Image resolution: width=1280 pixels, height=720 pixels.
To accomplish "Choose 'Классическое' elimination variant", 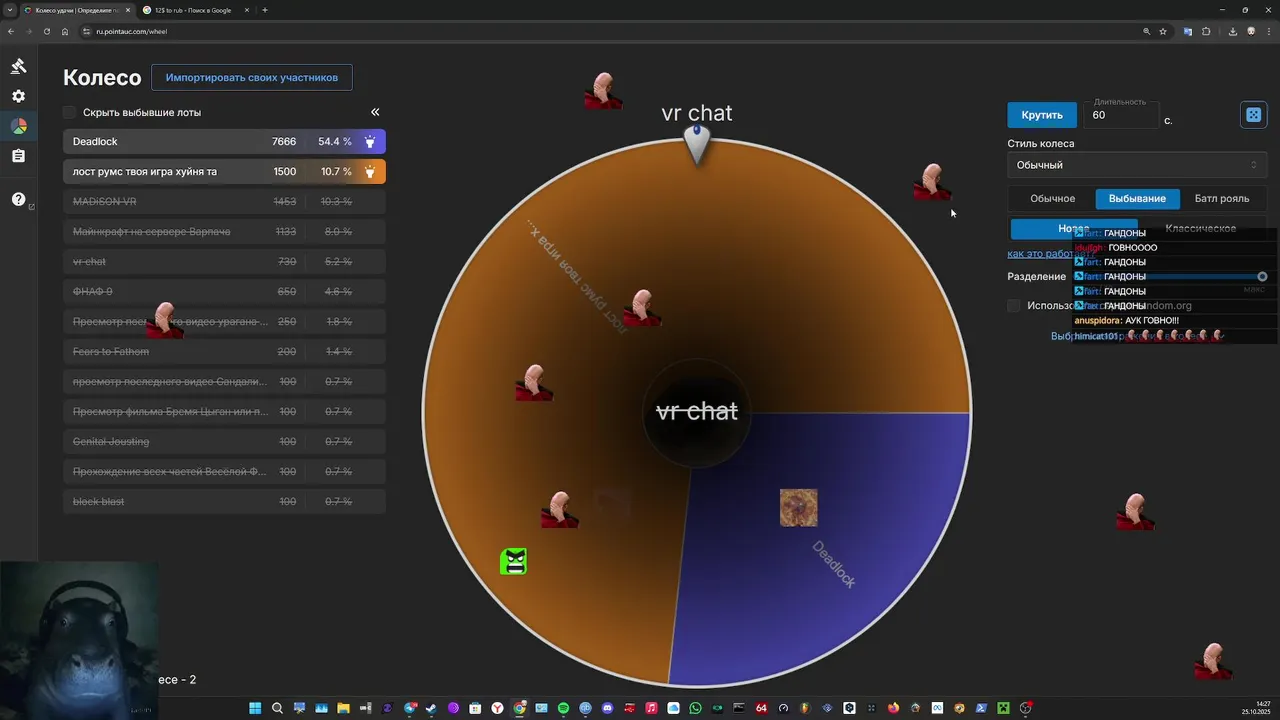I will [x=1200, y=228].
